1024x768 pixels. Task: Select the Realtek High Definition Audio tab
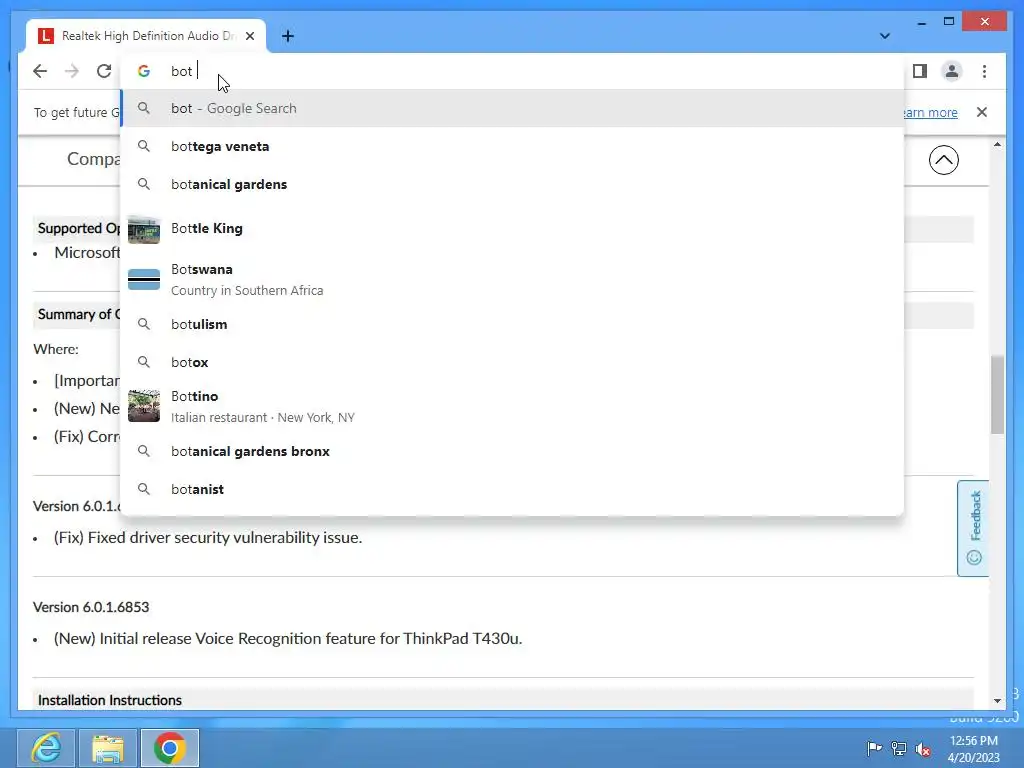click(x=146, y=36)
